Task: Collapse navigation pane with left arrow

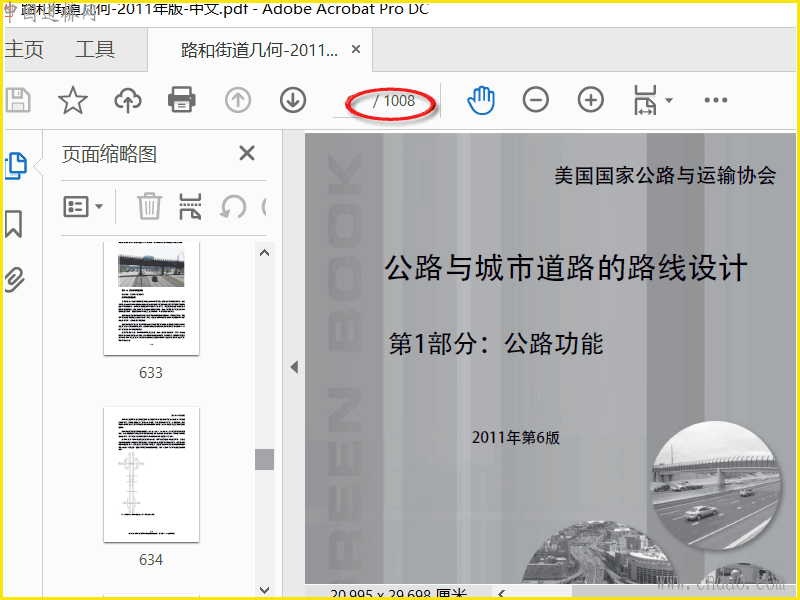Action: point(294,367)
